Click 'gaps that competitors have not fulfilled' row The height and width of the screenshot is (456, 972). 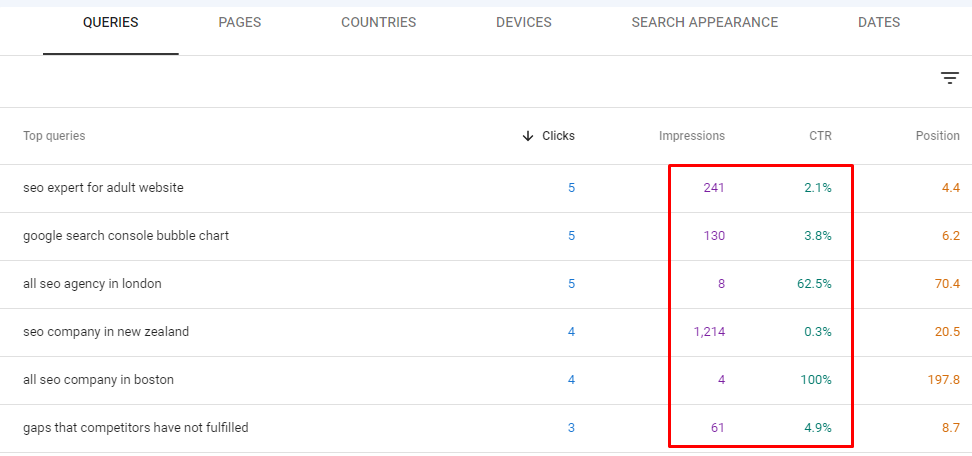tap(486, 428)
